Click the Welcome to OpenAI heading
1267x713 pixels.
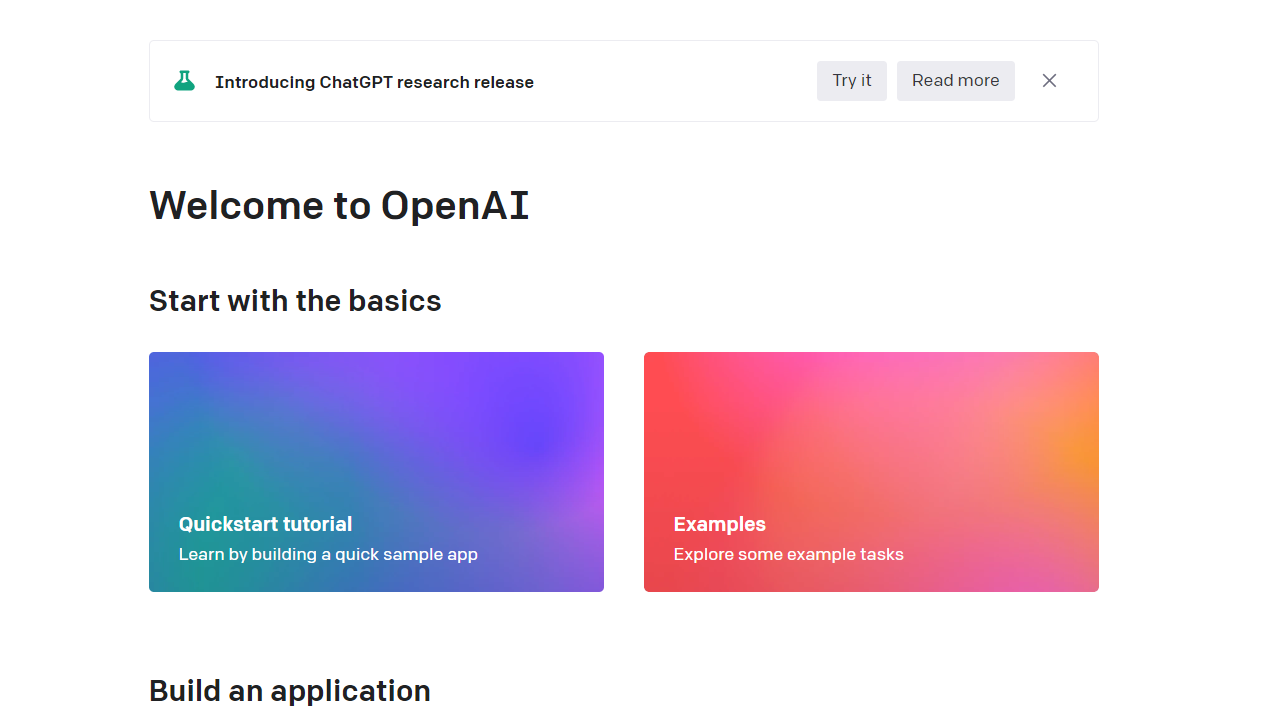(x=339, y=206)
